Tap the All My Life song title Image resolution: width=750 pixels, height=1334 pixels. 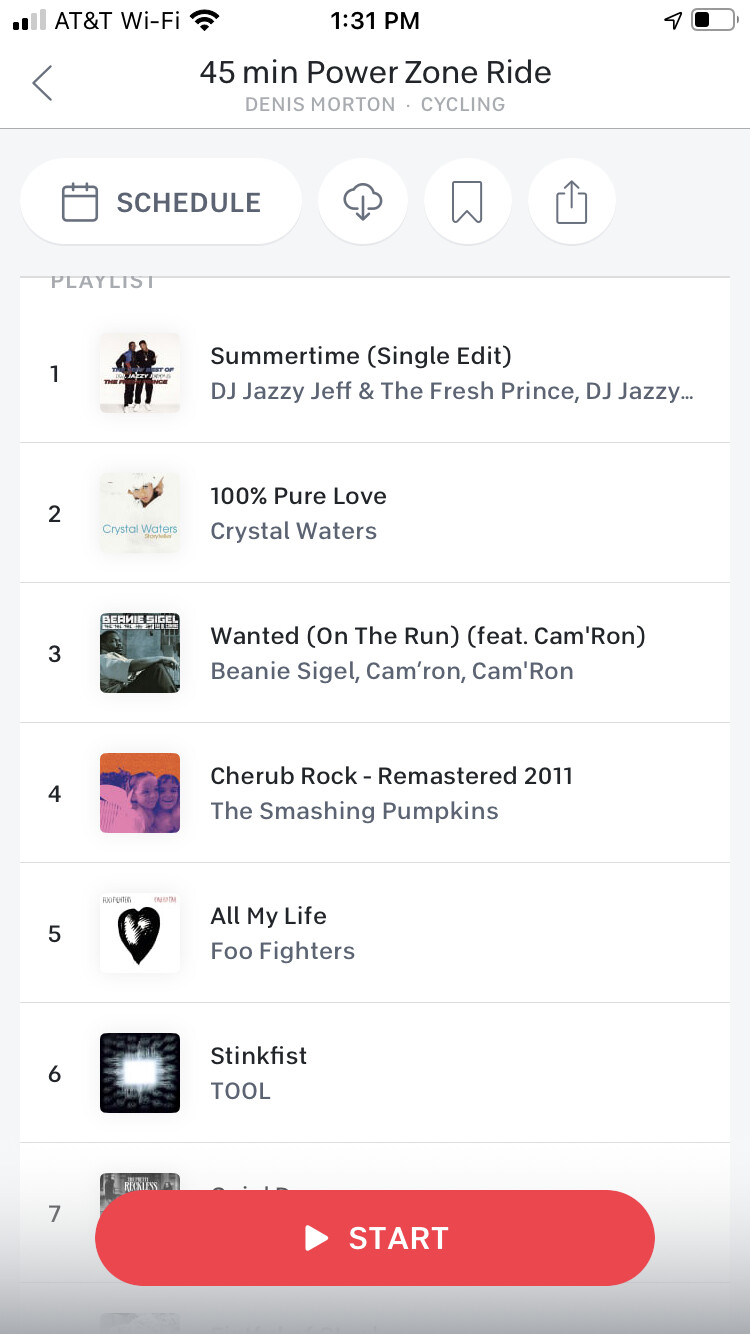(268, 916)
